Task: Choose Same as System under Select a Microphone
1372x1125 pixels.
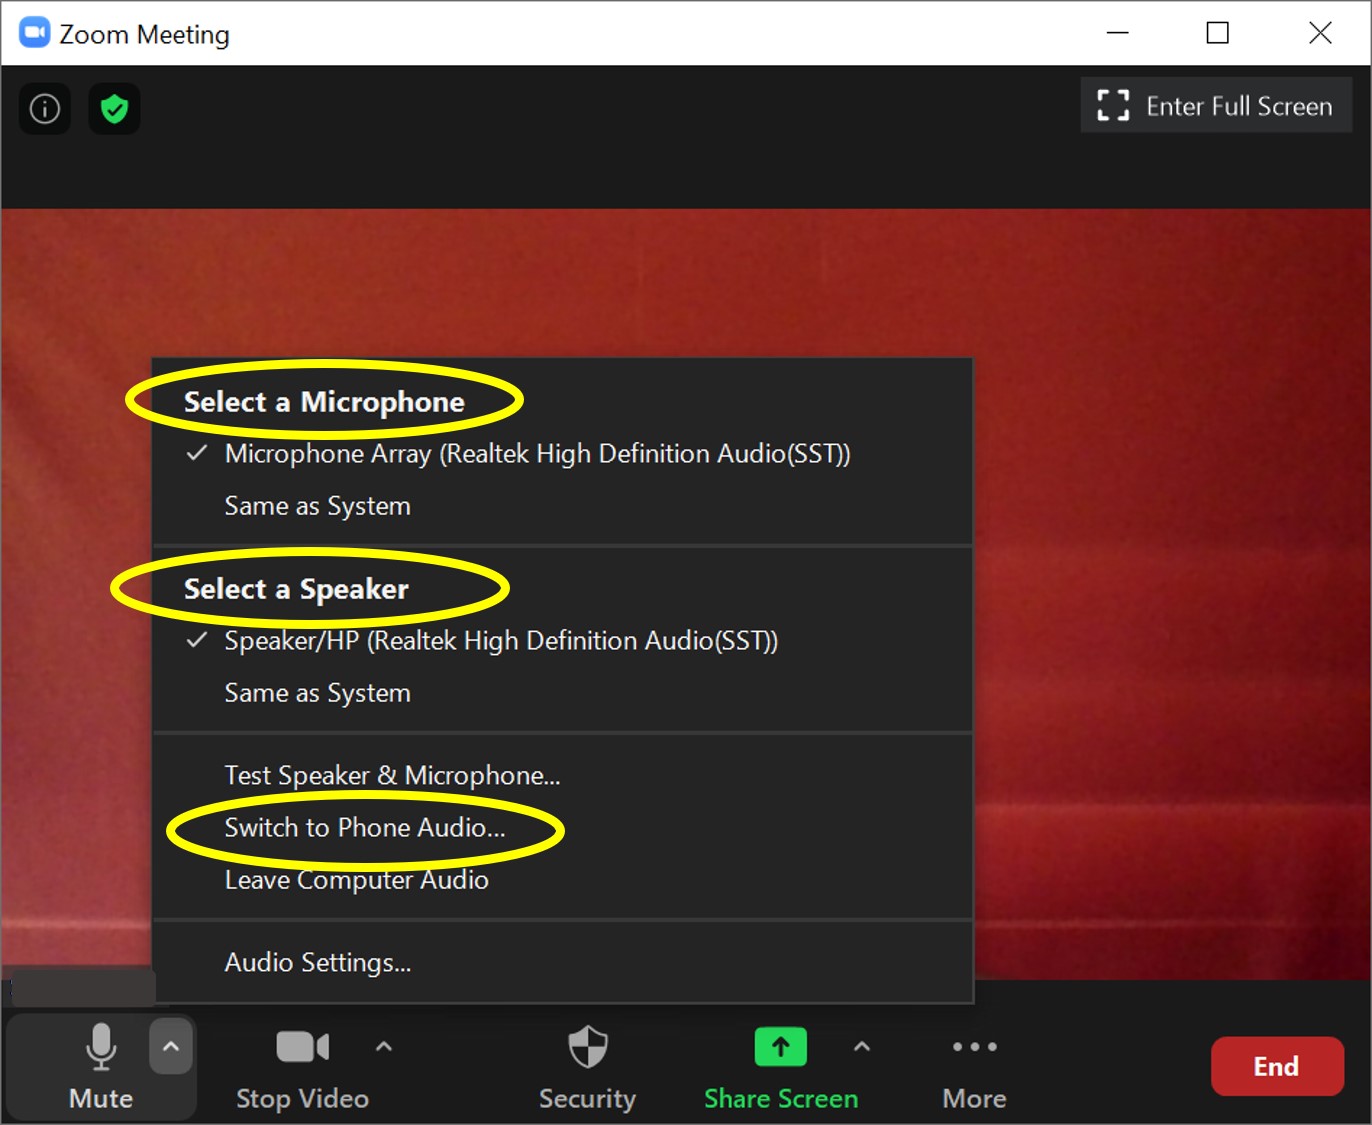Action: [317, 506]
